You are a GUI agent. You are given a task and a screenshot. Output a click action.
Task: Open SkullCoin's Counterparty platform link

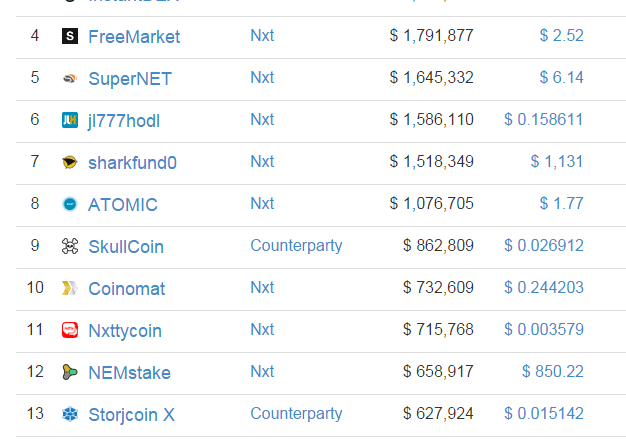[296, 246]
